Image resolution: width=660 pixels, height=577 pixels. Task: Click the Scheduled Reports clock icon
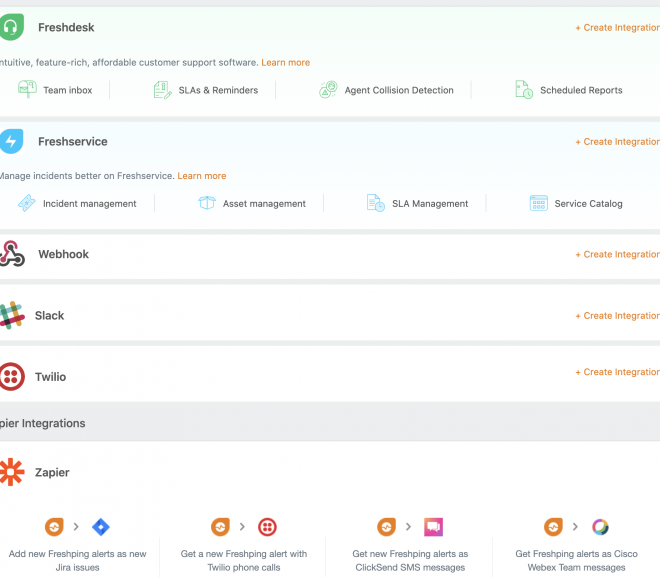pyautogui.click(x=524, y=90)
